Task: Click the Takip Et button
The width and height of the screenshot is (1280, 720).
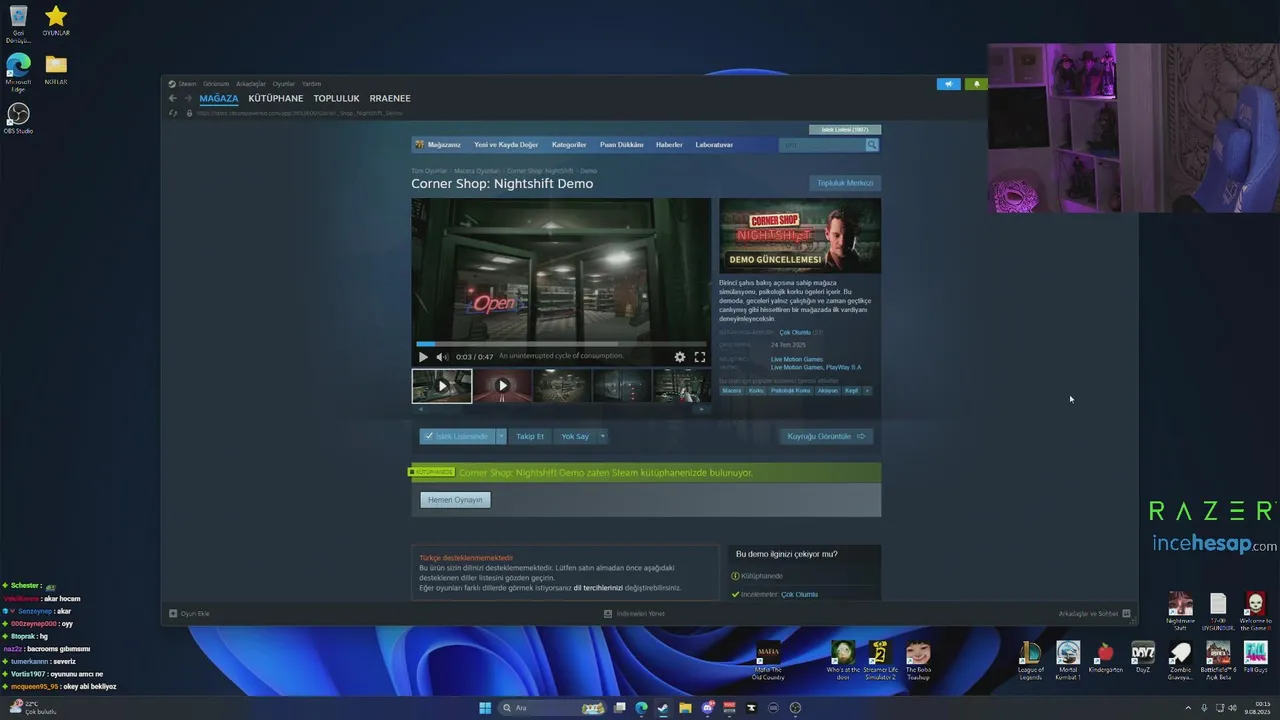Action: pyautogui.click(x=530, y=436)
